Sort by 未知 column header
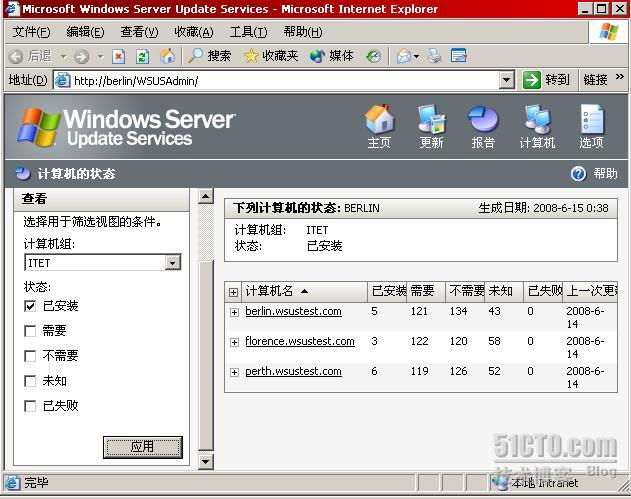This screenshot has width=631, height=499. [x=504, y=291]
